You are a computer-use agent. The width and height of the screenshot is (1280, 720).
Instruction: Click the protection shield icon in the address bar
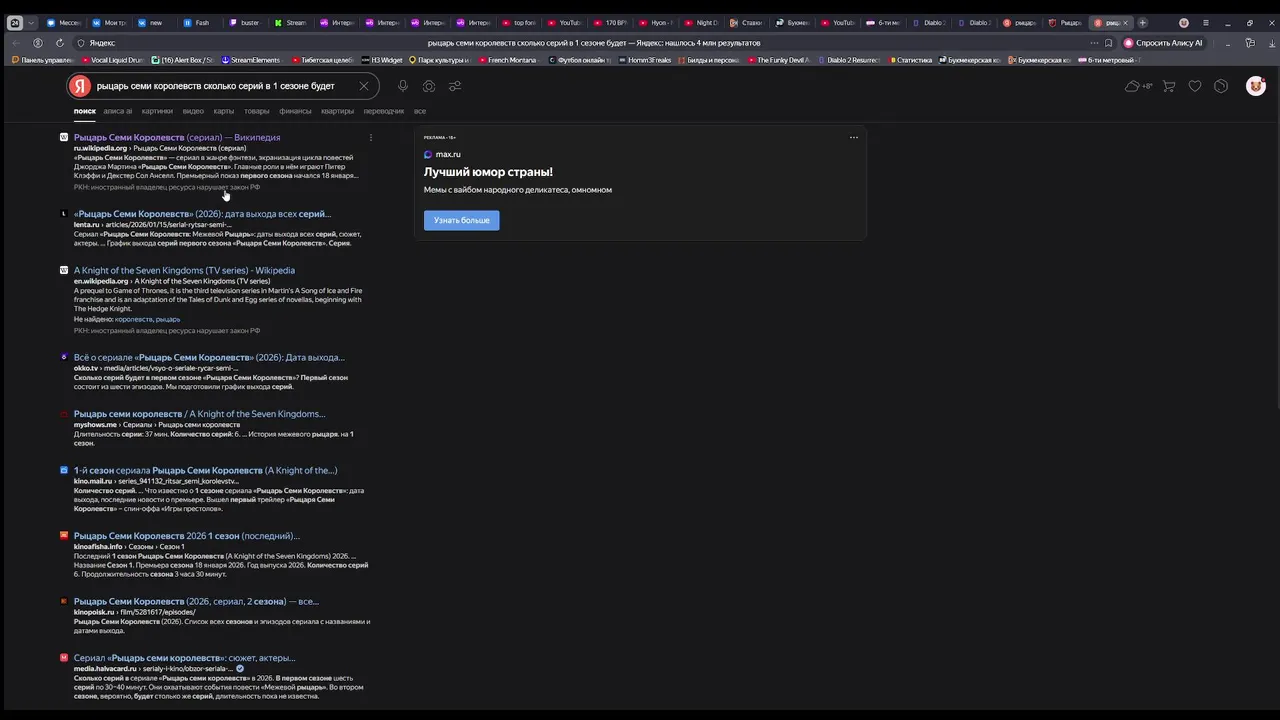click(81, 43)
